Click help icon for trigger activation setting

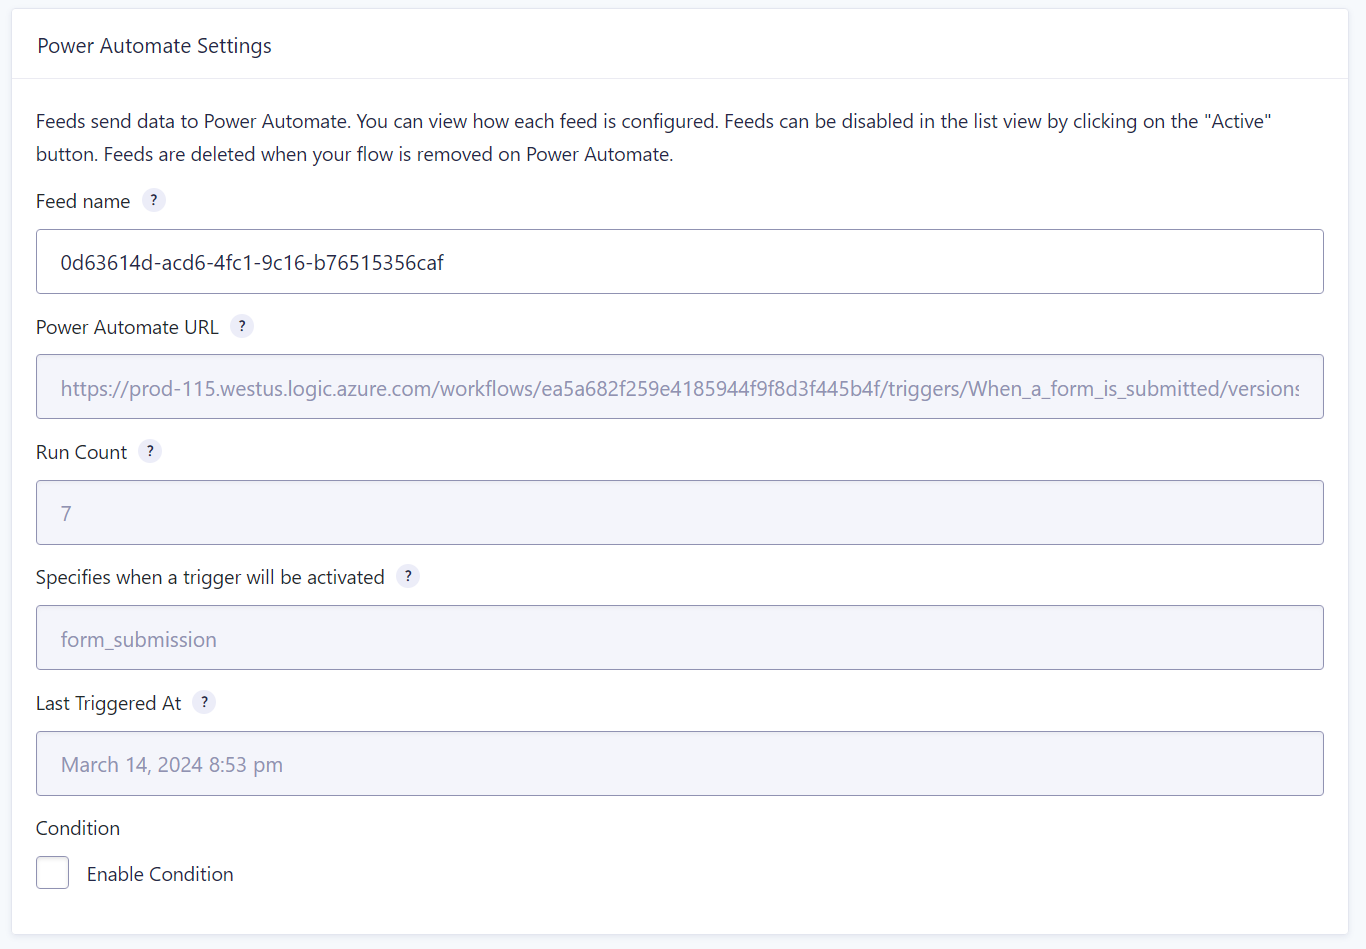(408, 576)
